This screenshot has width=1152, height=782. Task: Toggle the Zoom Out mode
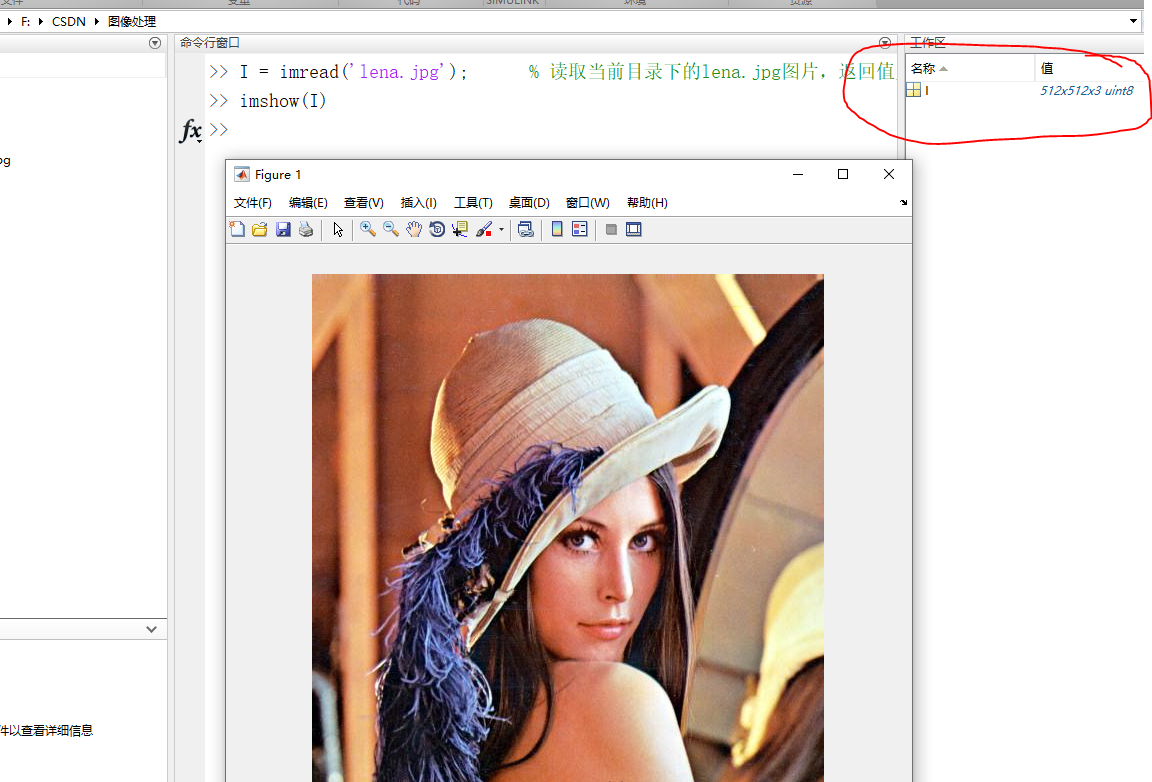(390, 229)
